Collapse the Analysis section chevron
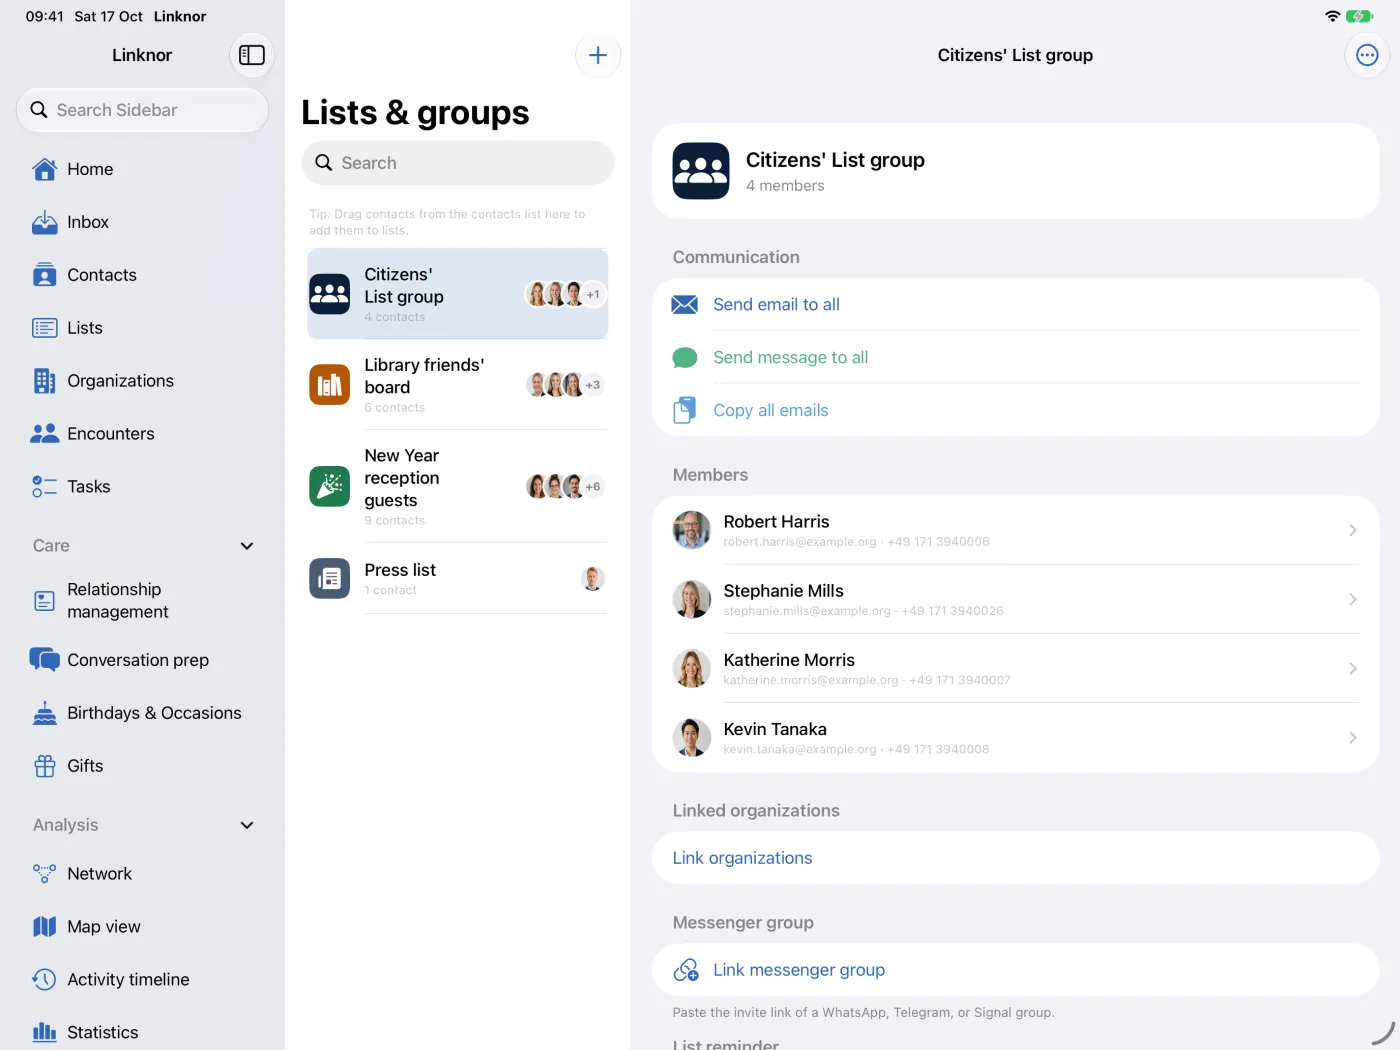Viewport: 1400px width, 1050px height. tap(247, 825)
